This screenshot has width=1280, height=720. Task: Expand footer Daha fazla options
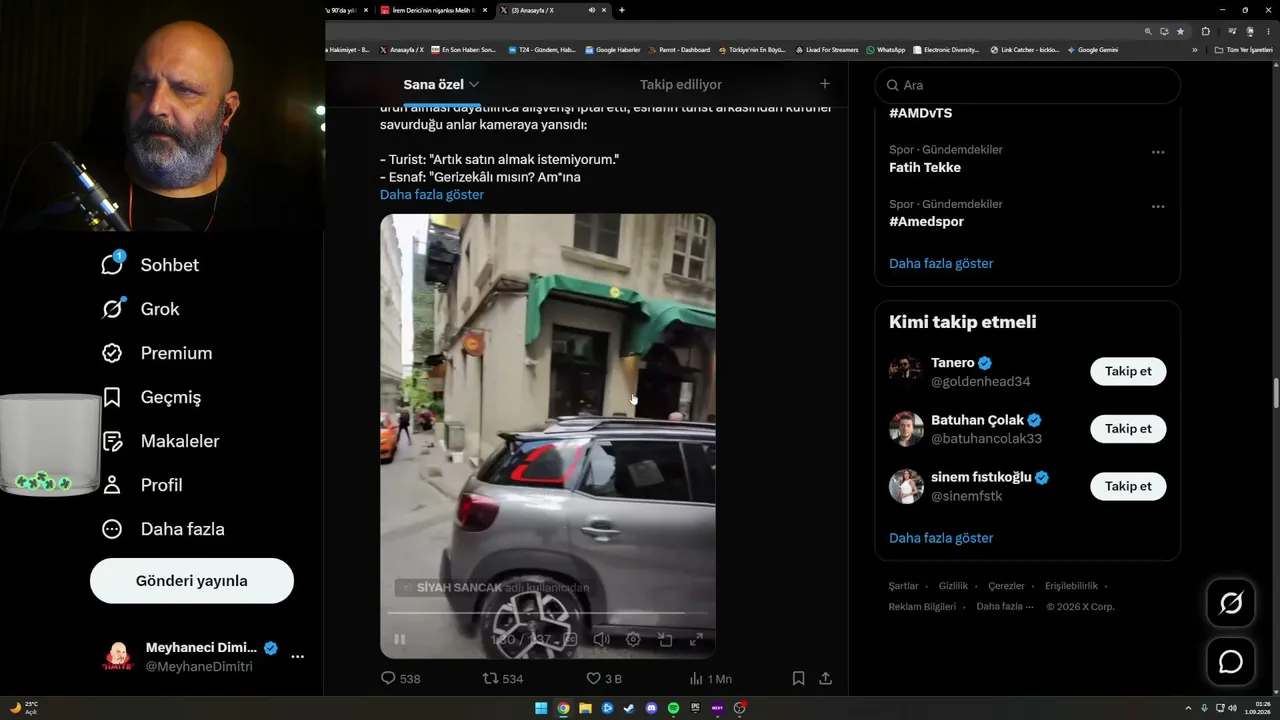1005,607
